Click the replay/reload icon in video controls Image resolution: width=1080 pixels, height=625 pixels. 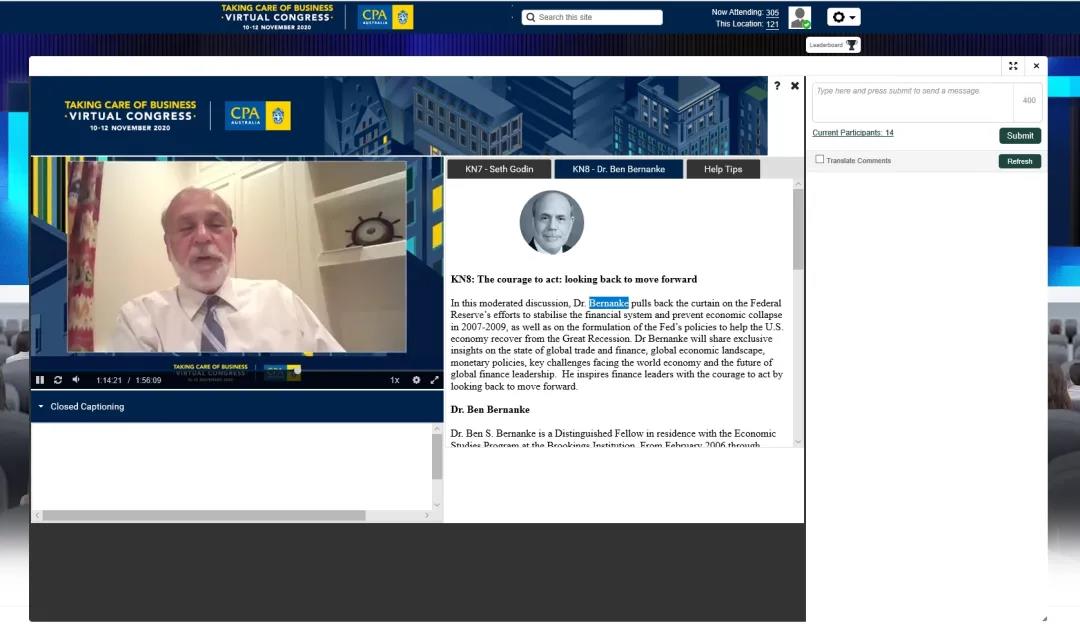pyautogui.click(x=58, y=380)
